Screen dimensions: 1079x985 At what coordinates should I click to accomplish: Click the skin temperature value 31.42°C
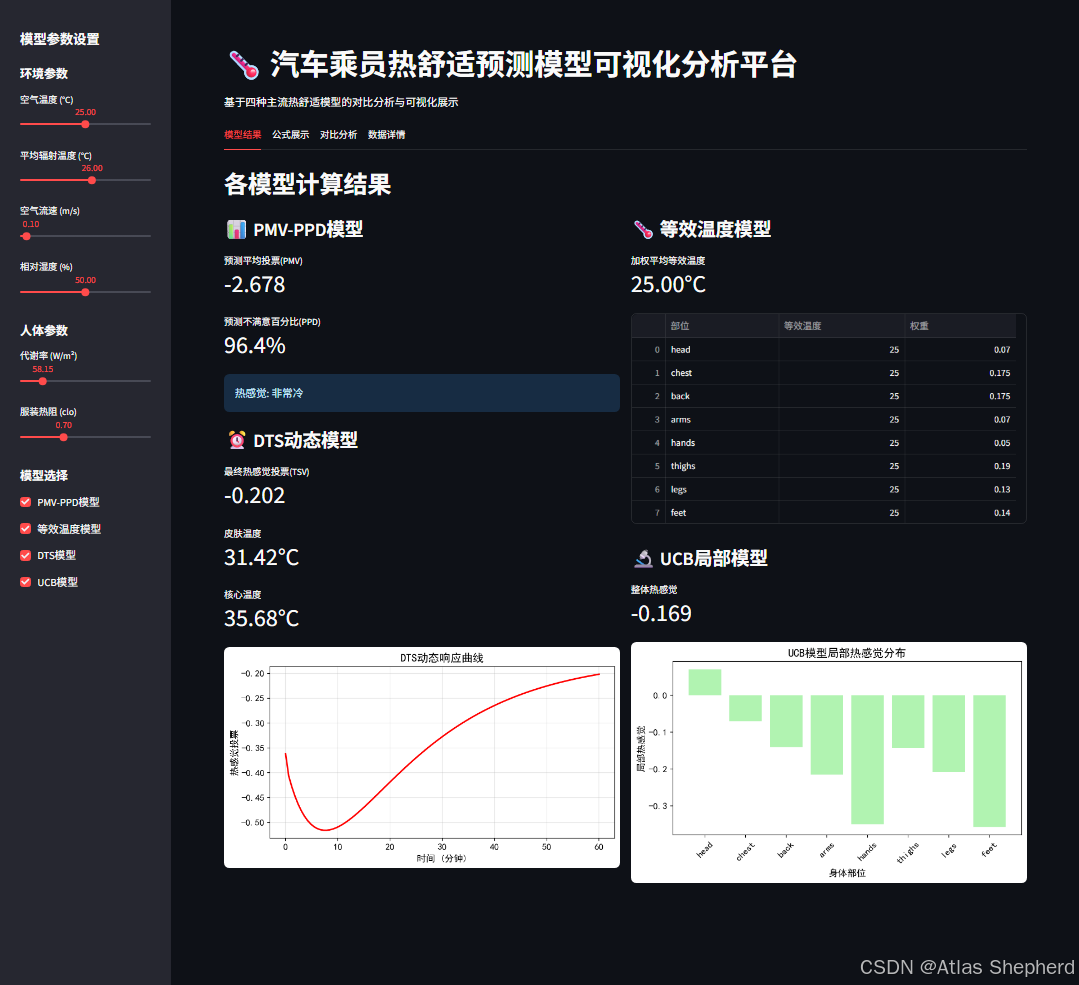pos(261,557)
